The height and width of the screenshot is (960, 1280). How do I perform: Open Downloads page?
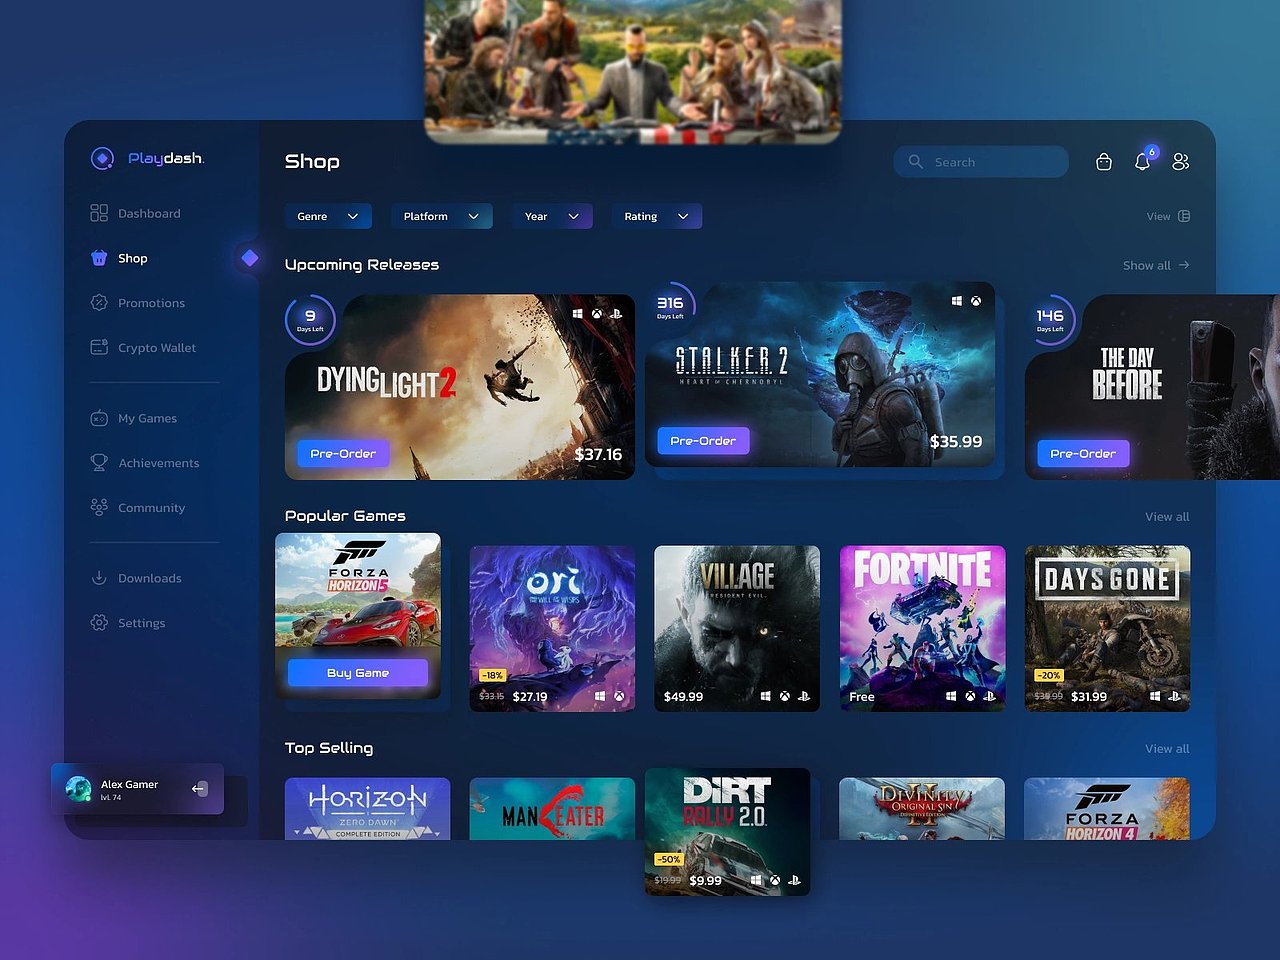coord(150,578)
